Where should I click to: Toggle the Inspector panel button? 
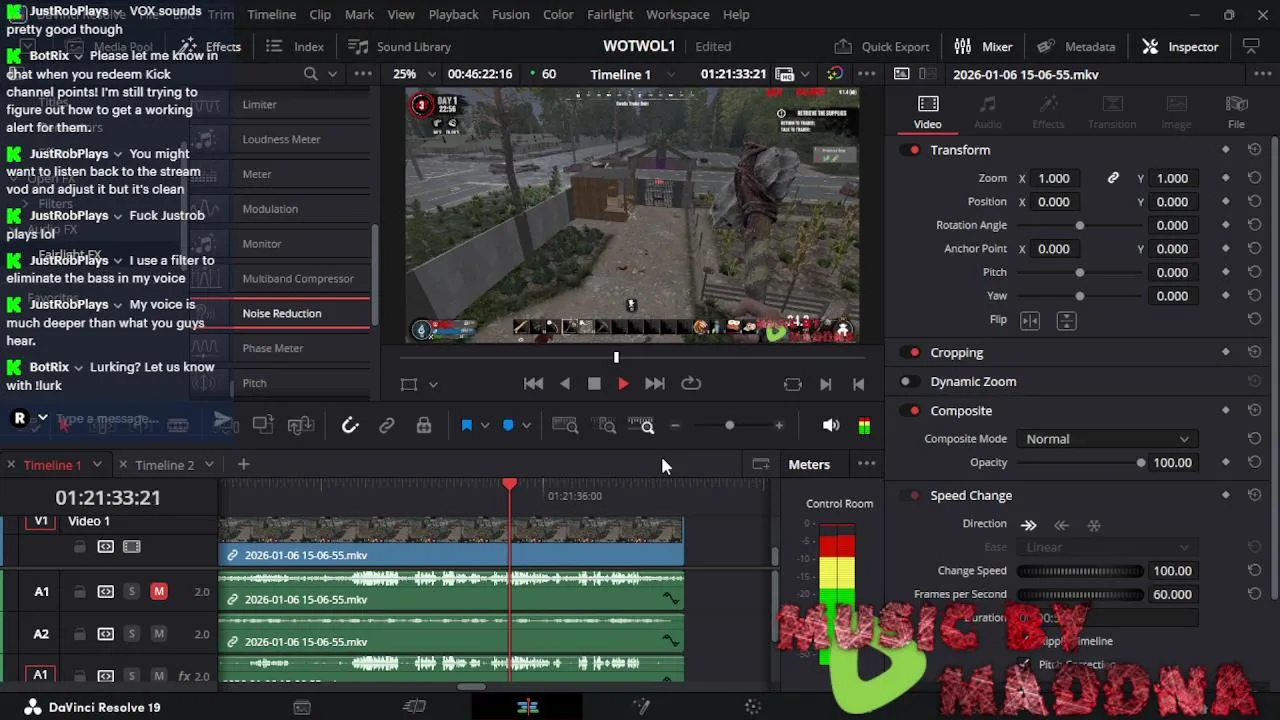point(1180,47)
